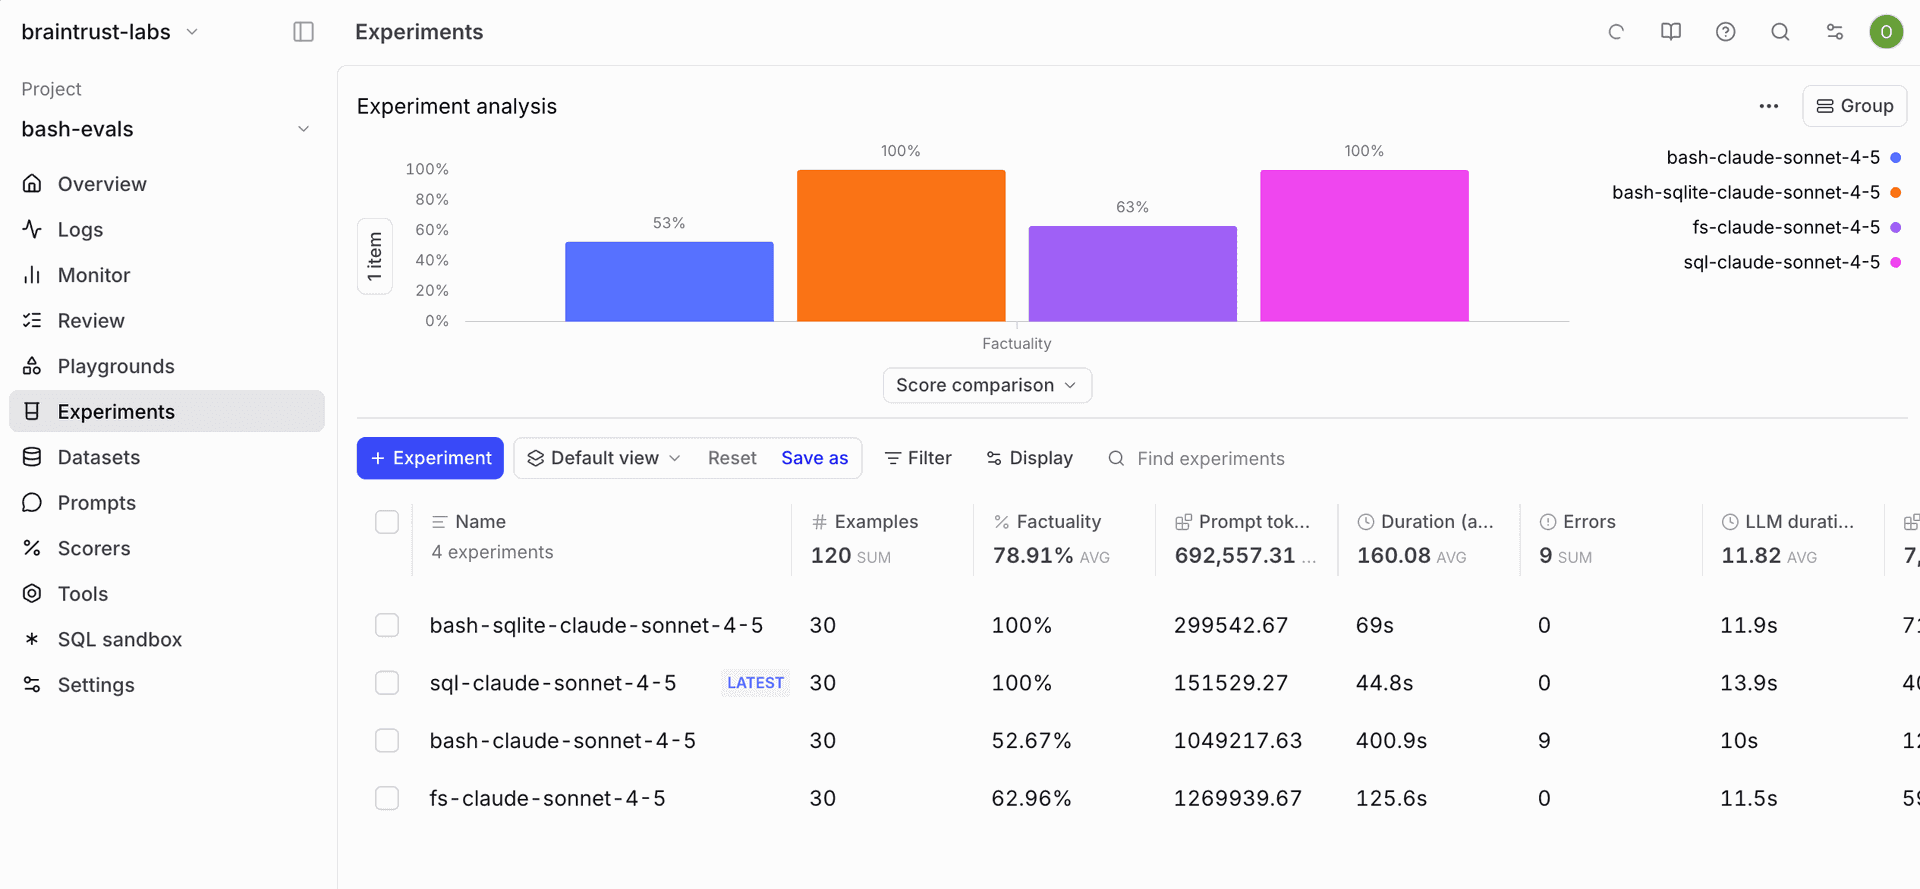
Task: Open the braintrust-labs organization dropdown
Action: [x=110, y=32]
